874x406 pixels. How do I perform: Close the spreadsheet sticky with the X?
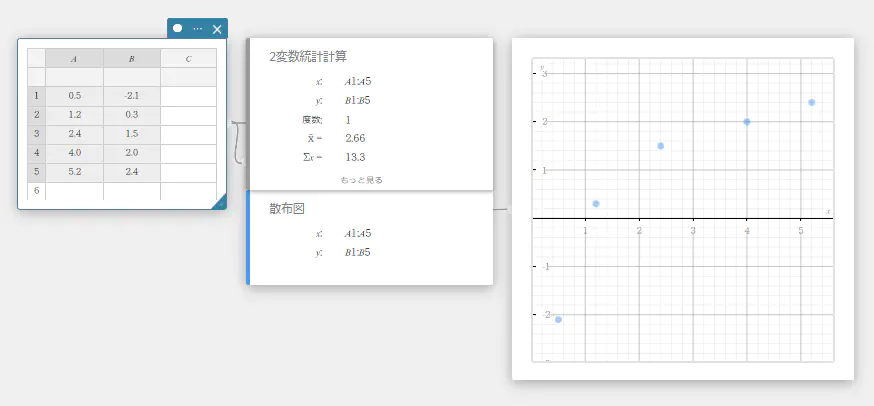point(217,29)
